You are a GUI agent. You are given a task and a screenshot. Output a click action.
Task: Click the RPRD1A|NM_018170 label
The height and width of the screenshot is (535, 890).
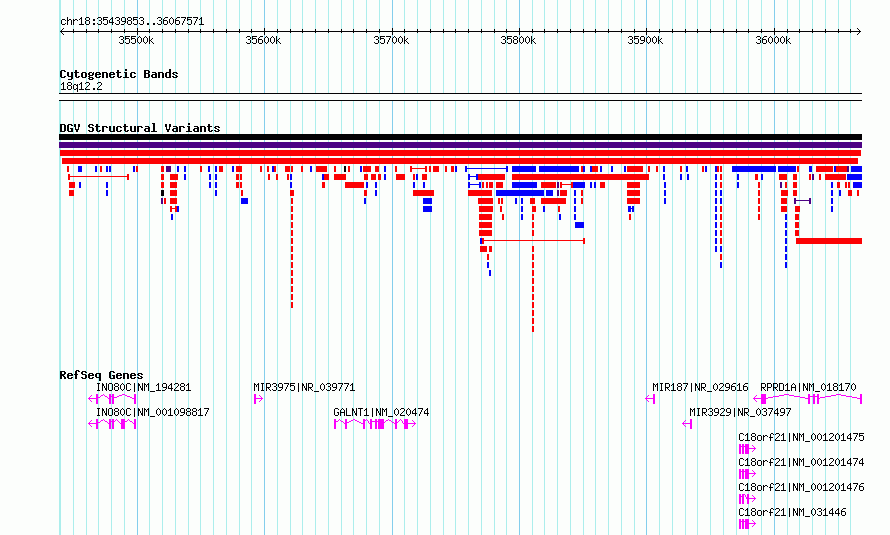[x=808, y=387]
